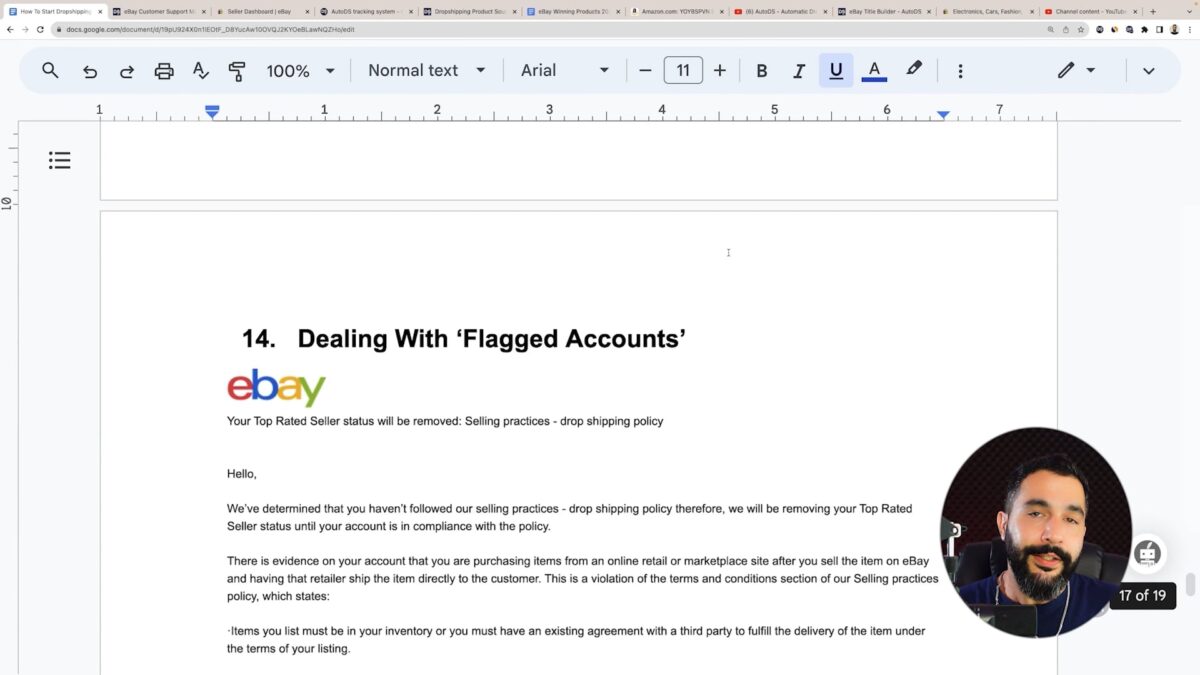Click the presenter webcam bubble
This screenshot has width=1200, height=675.
point(1036,532)
